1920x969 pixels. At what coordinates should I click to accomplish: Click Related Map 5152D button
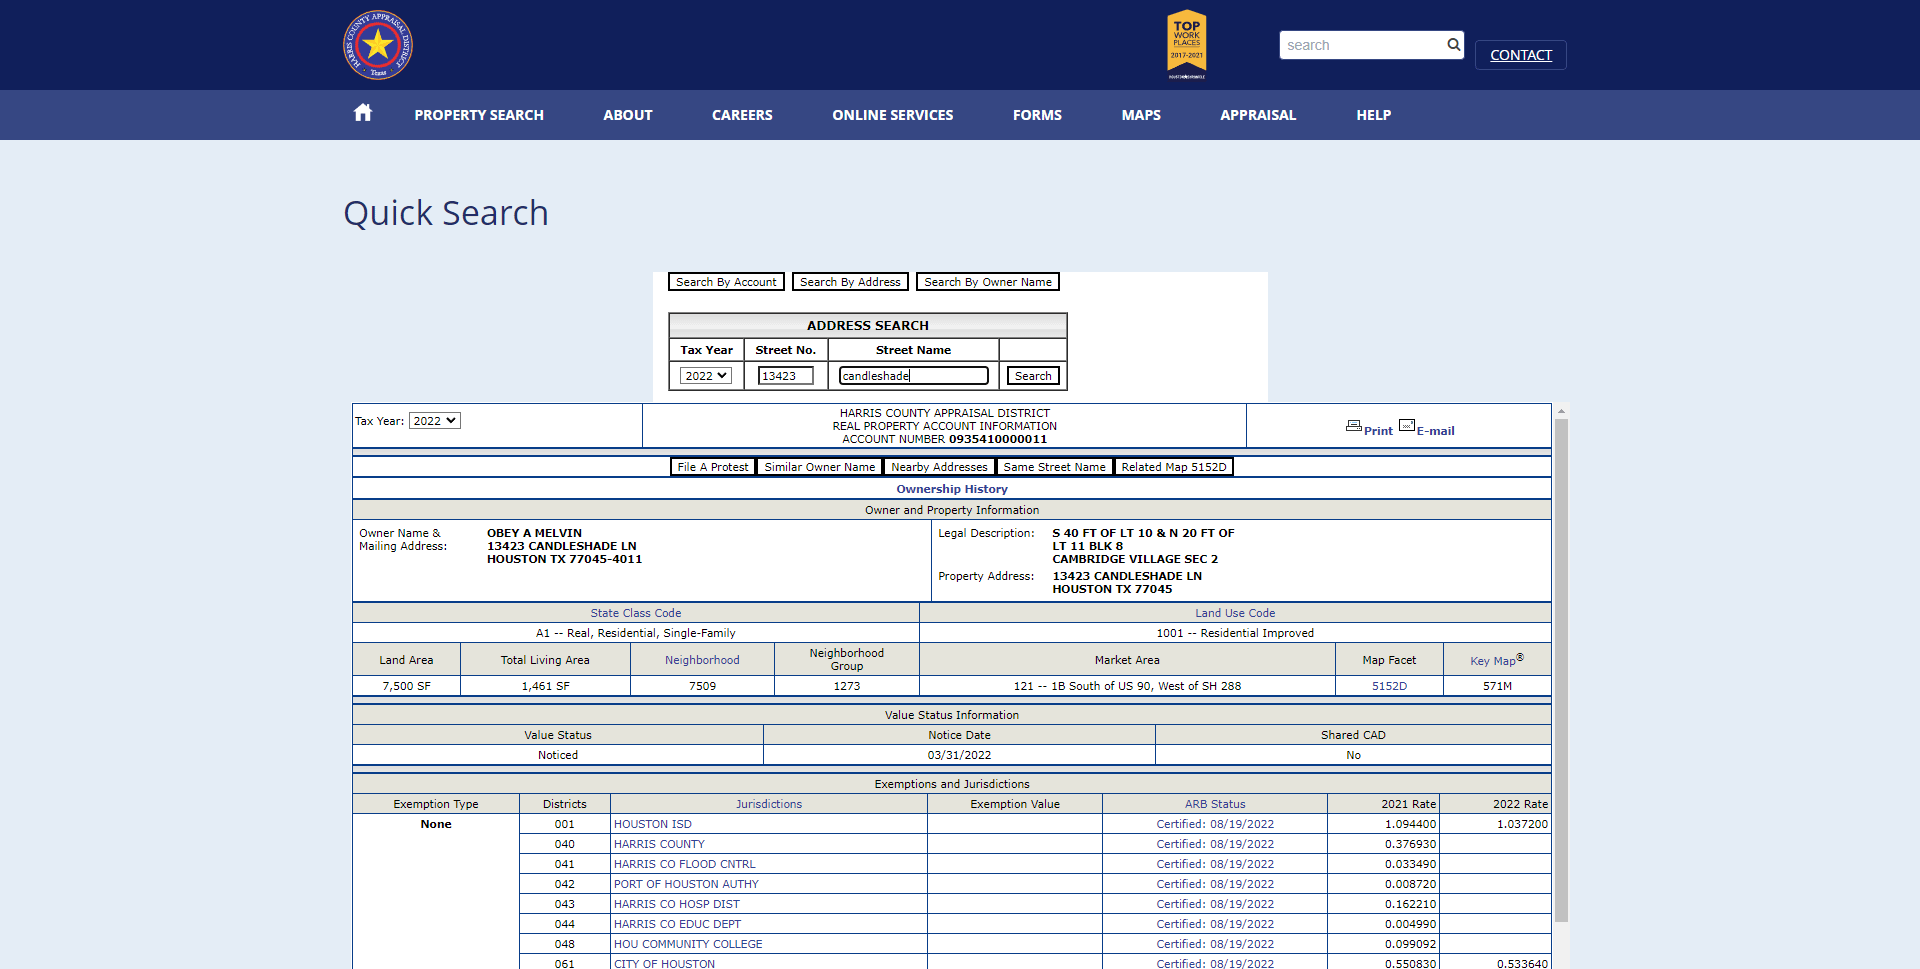(1174, 467)
